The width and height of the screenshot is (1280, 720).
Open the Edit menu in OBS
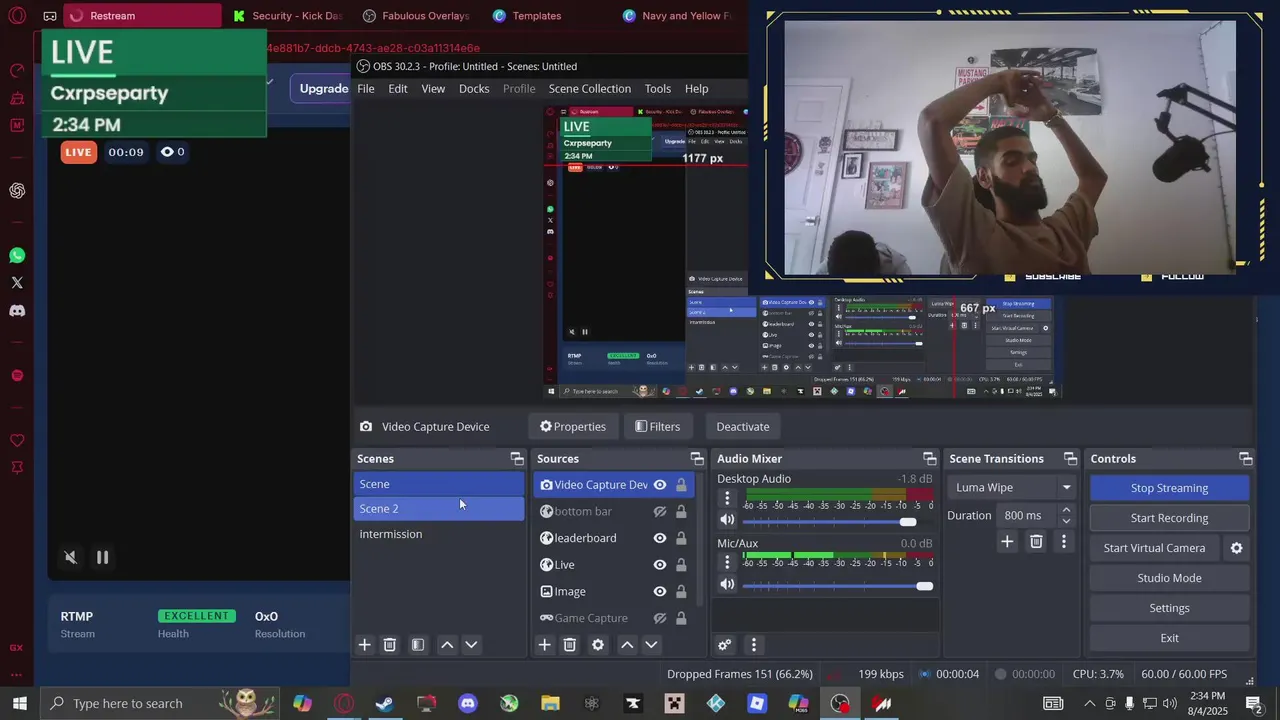(x=398, y=89)
